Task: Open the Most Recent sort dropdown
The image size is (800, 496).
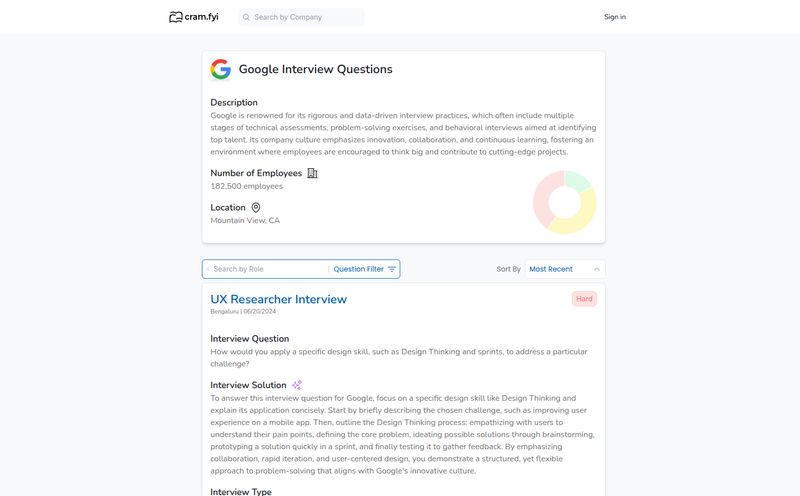Action: click(551, 269)
